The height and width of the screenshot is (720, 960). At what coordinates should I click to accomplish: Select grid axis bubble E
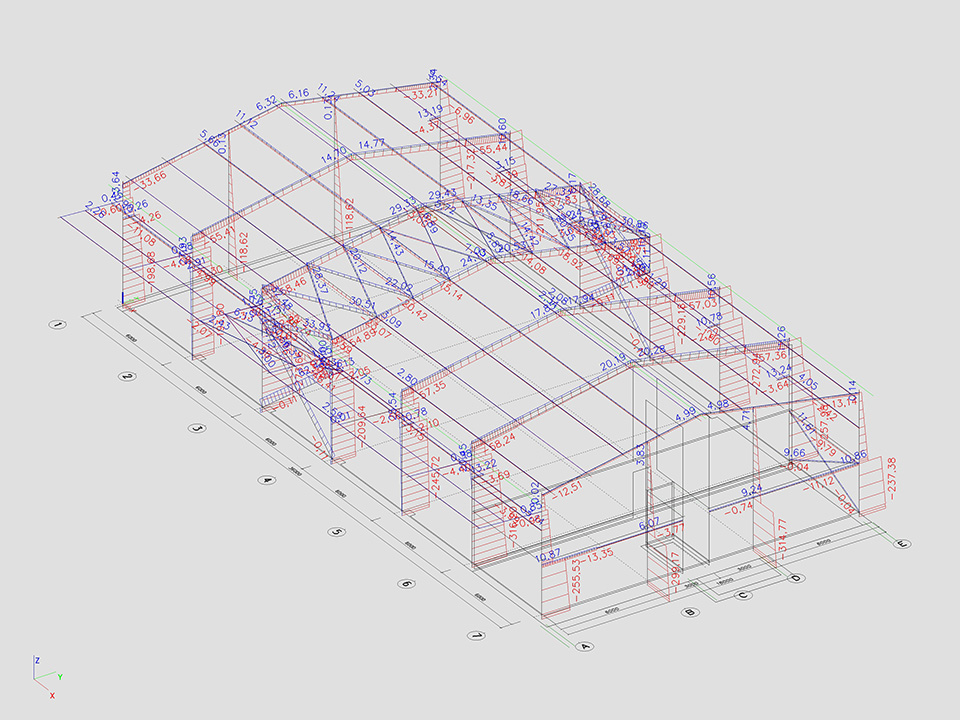[x=901, y=543]
